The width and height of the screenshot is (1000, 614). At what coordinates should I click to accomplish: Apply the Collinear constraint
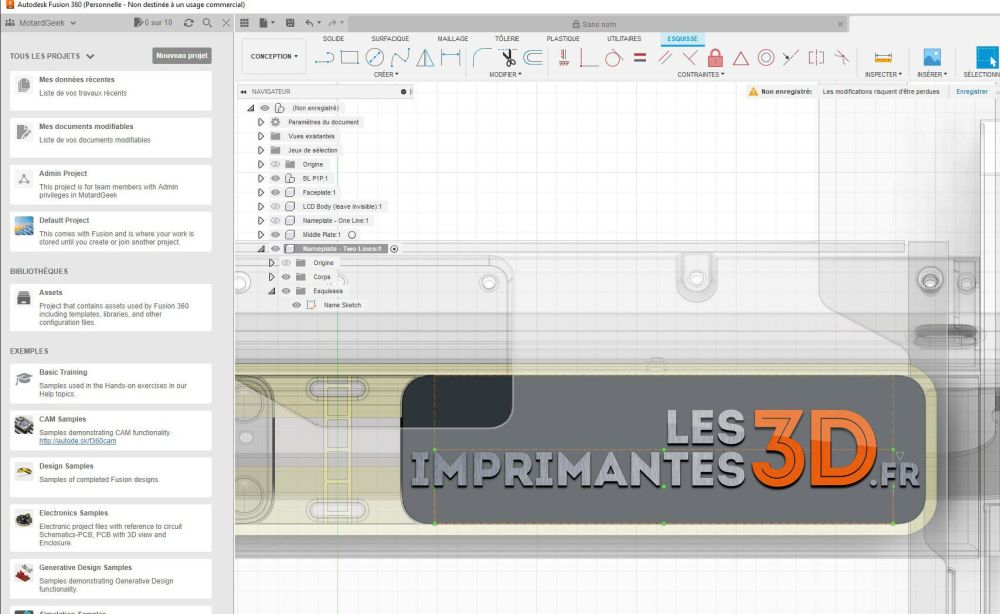coord(791,58)
